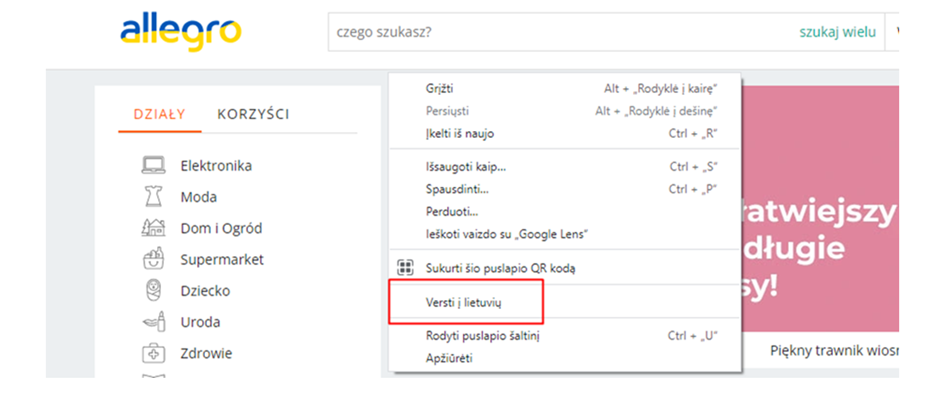
Task: Choose "Įkelti iš naujo" menu entry
Action: (x=460, y=133)
